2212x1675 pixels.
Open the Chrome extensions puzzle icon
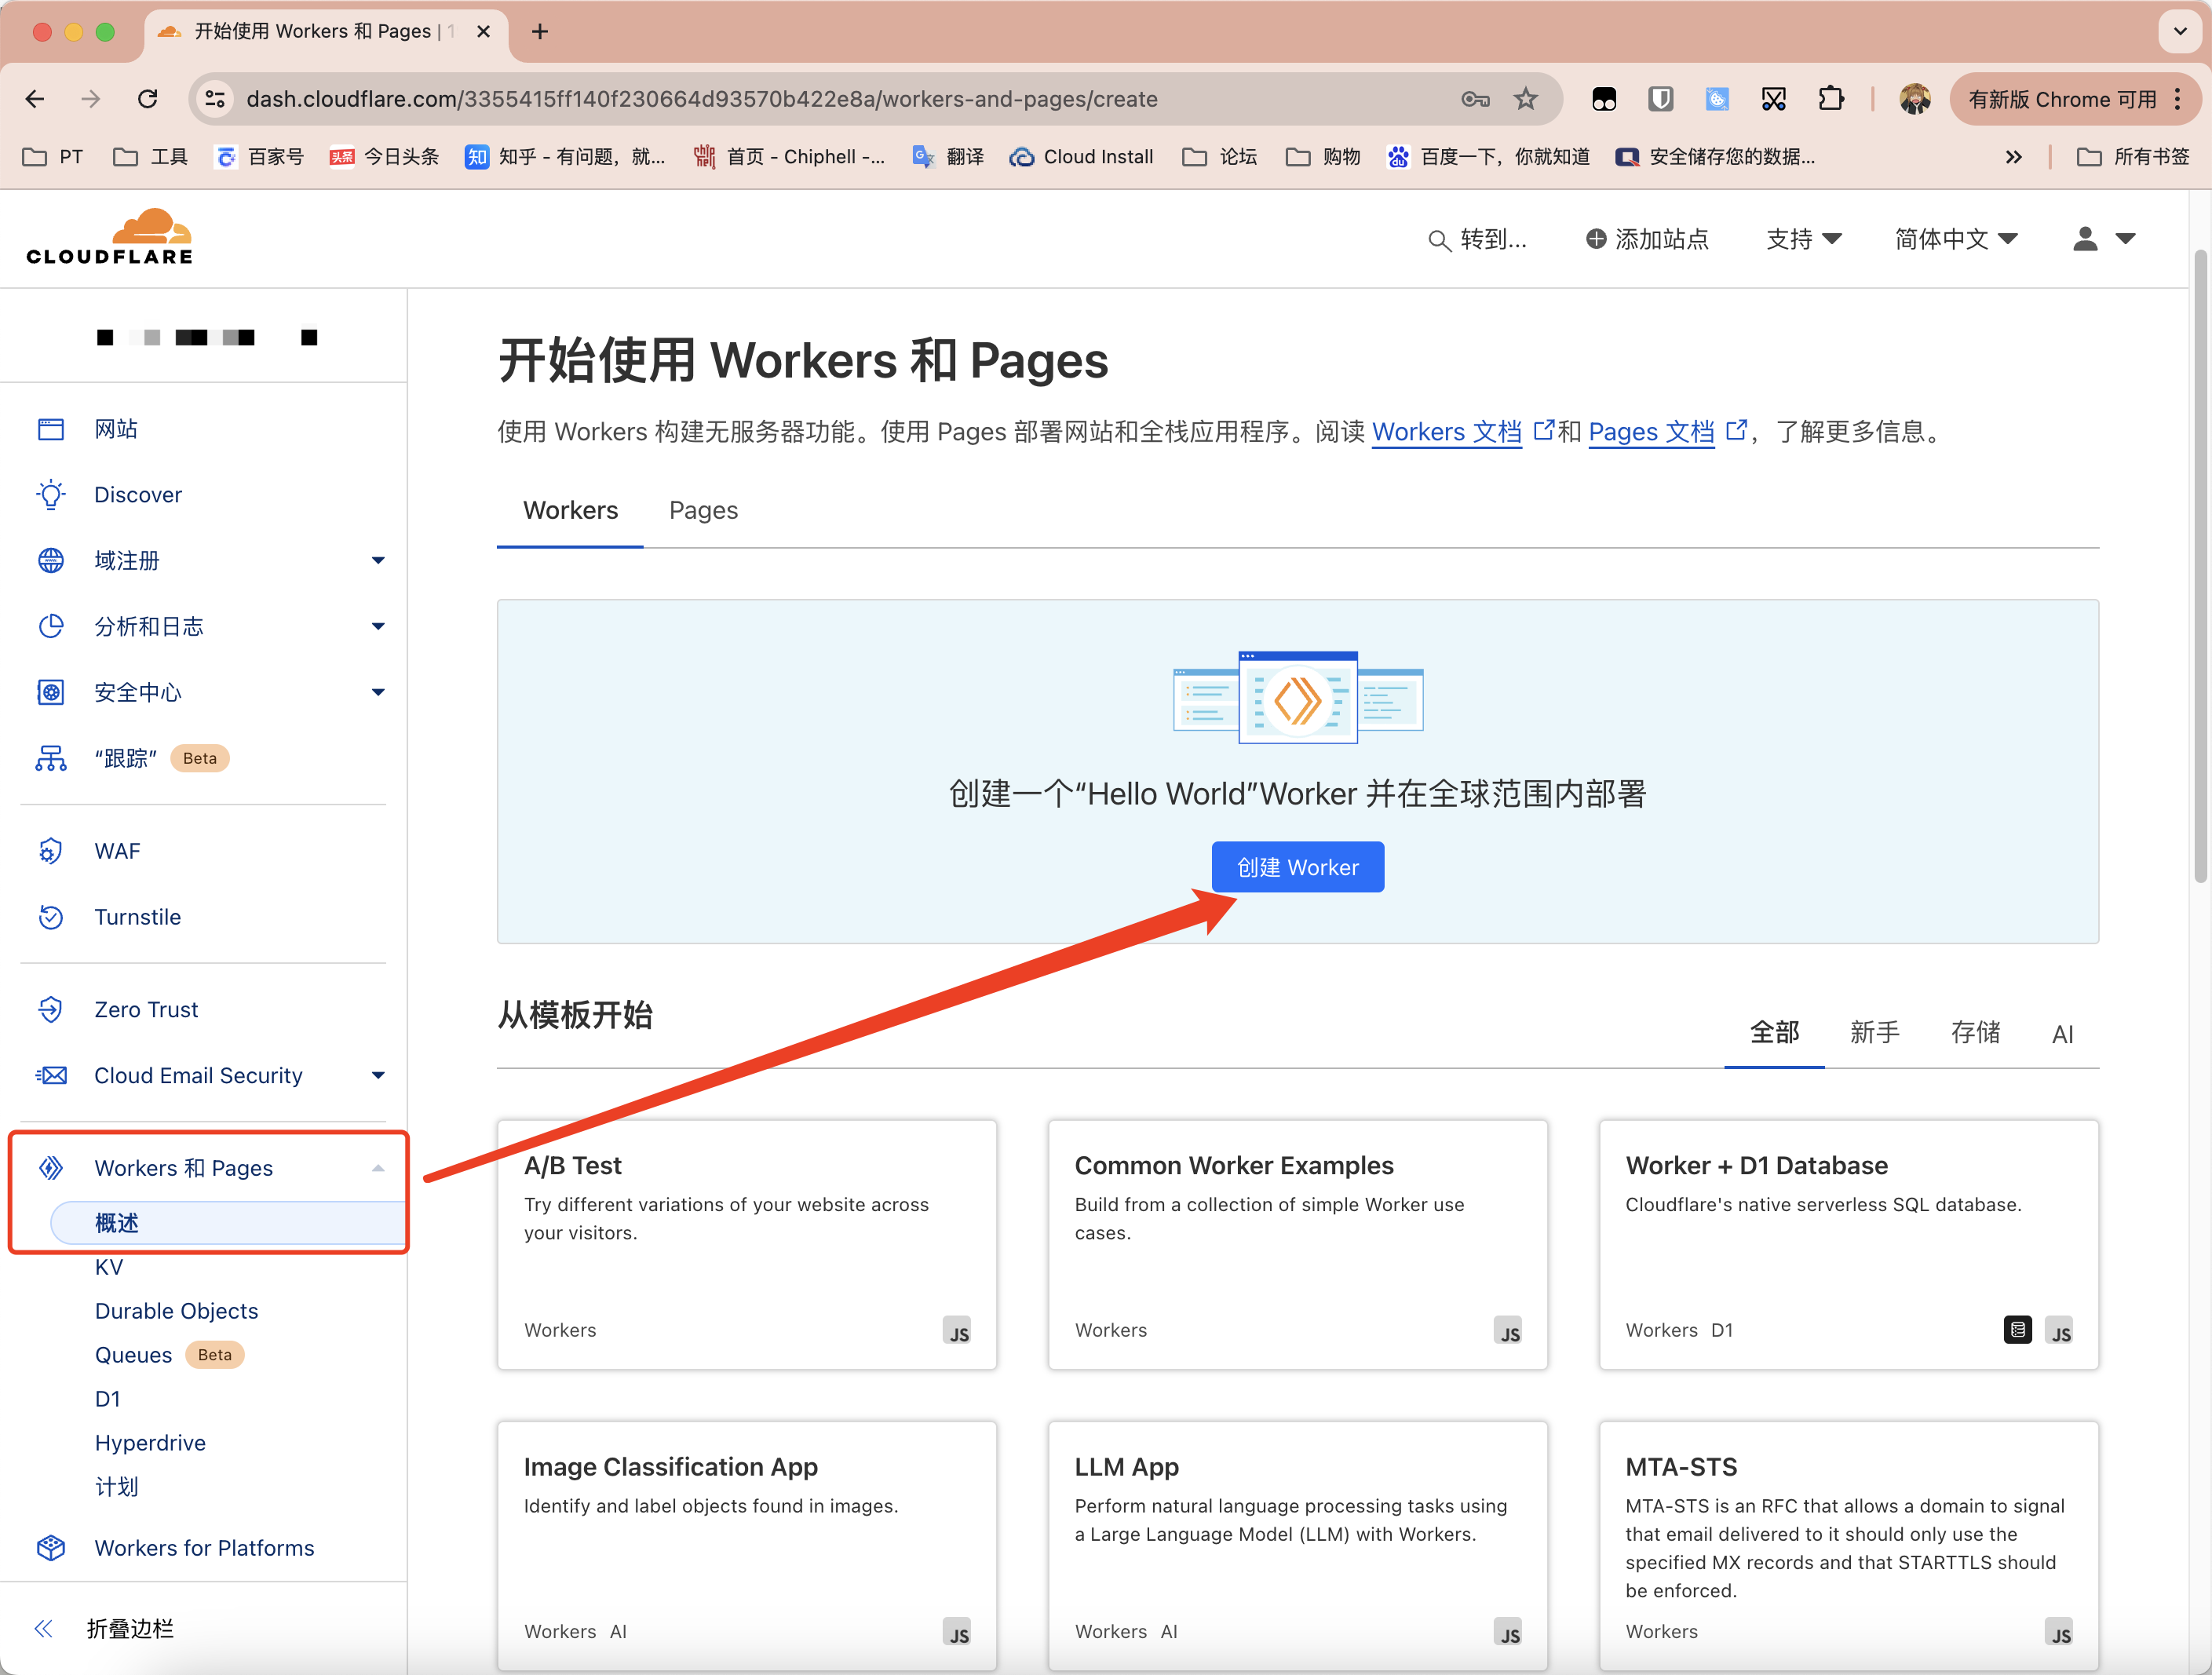point(1831,99)
